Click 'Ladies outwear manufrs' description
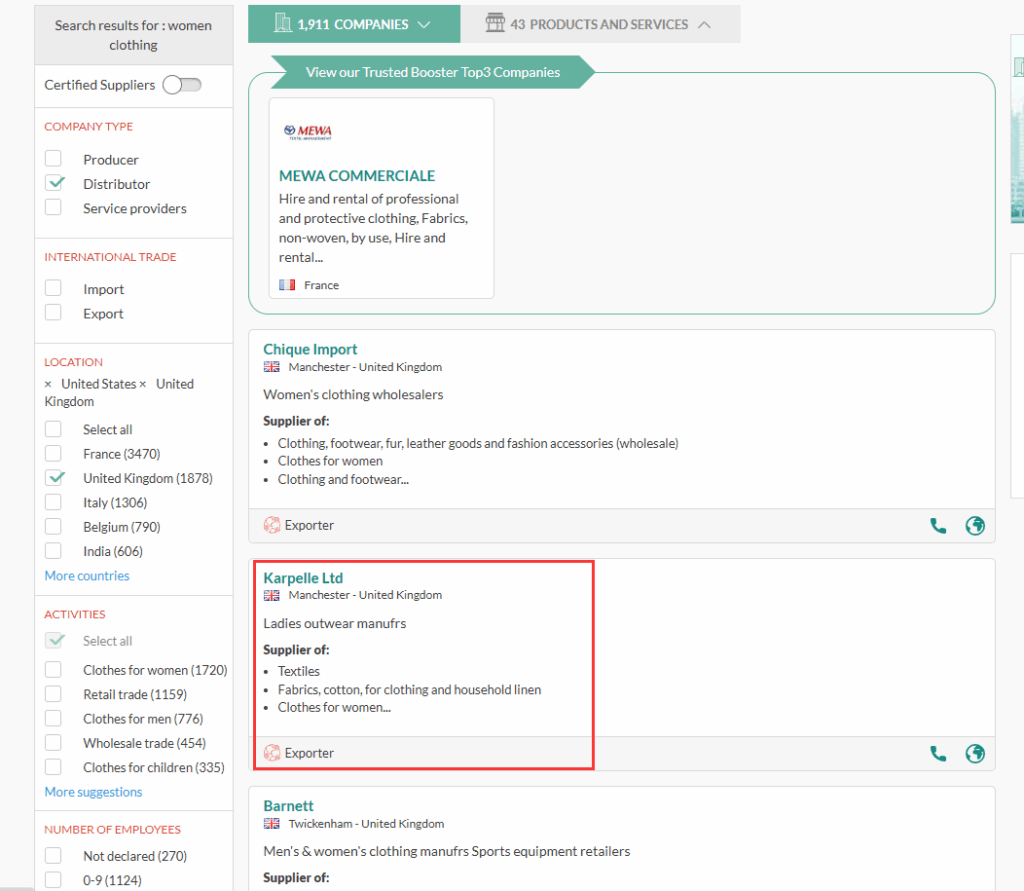 click(334, 623)
